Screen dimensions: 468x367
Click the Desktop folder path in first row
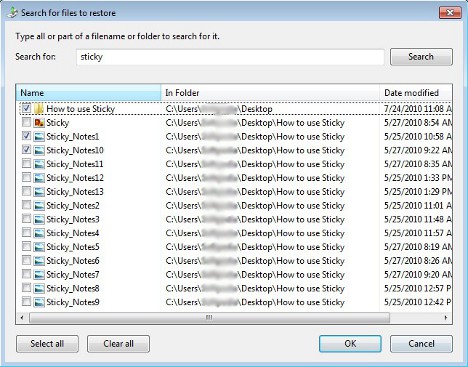pos(219,109)
